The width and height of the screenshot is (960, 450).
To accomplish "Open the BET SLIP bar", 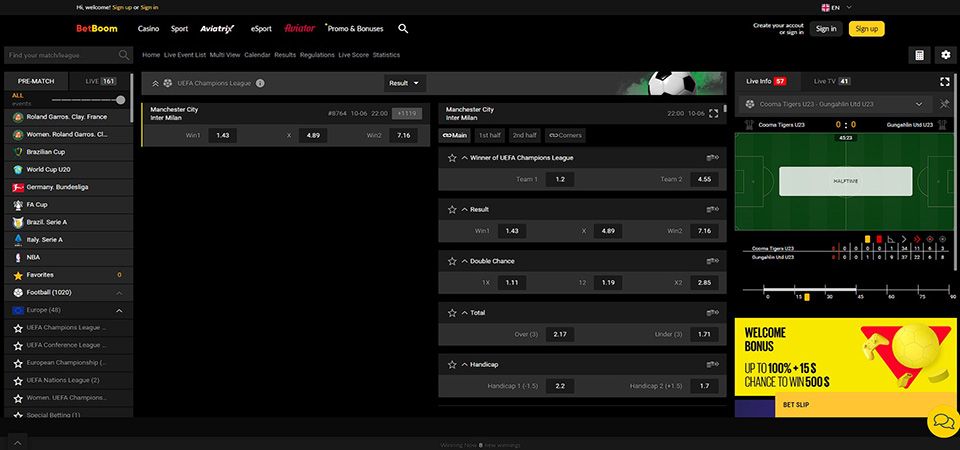I will coord(867,405).
